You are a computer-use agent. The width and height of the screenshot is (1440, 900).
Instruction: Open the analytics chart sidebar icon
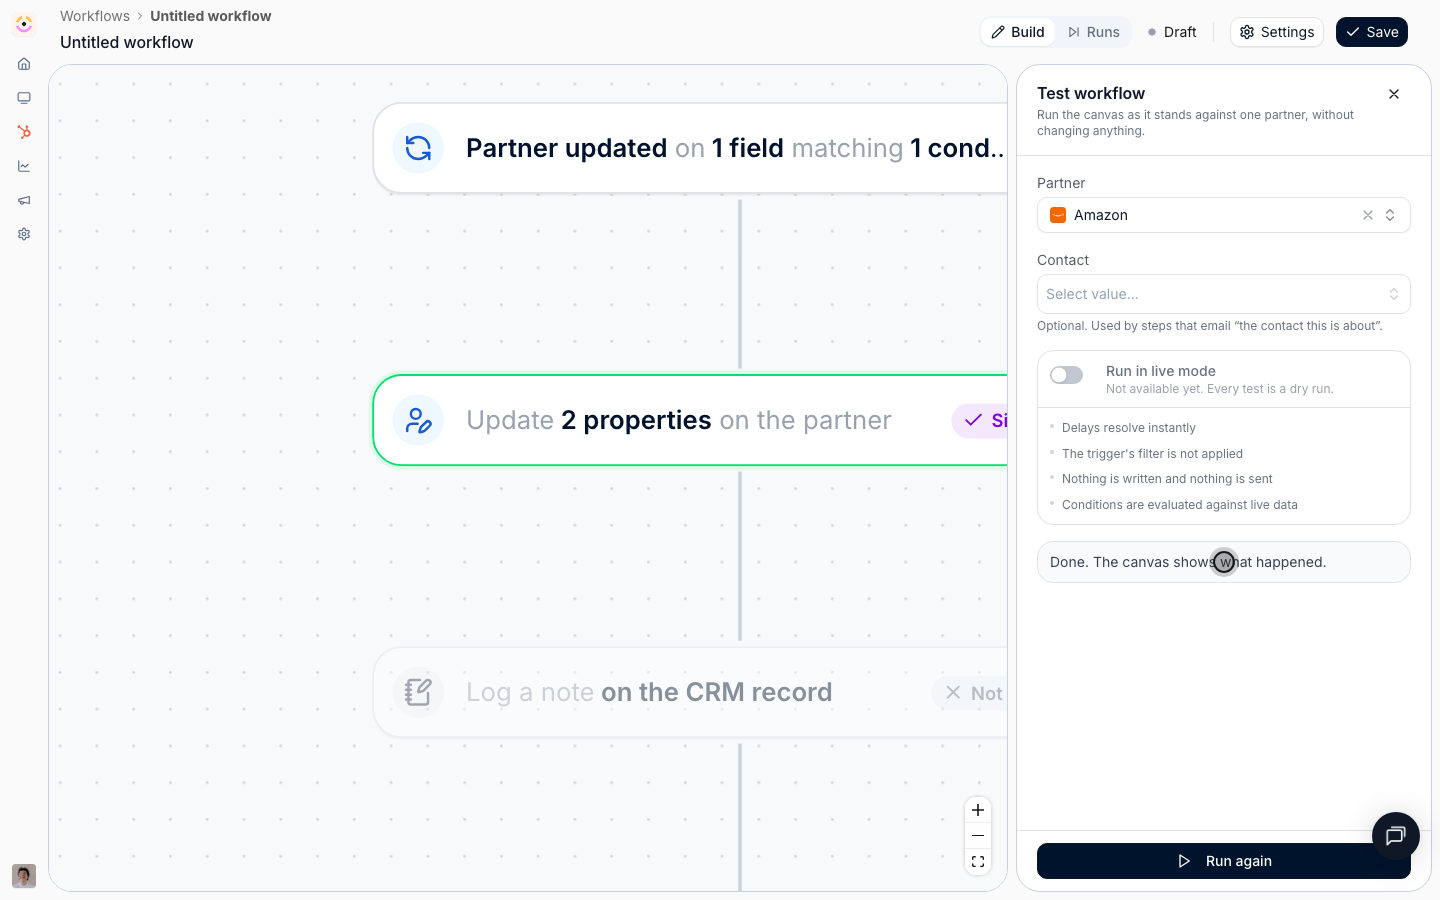[x=24, y=166]
